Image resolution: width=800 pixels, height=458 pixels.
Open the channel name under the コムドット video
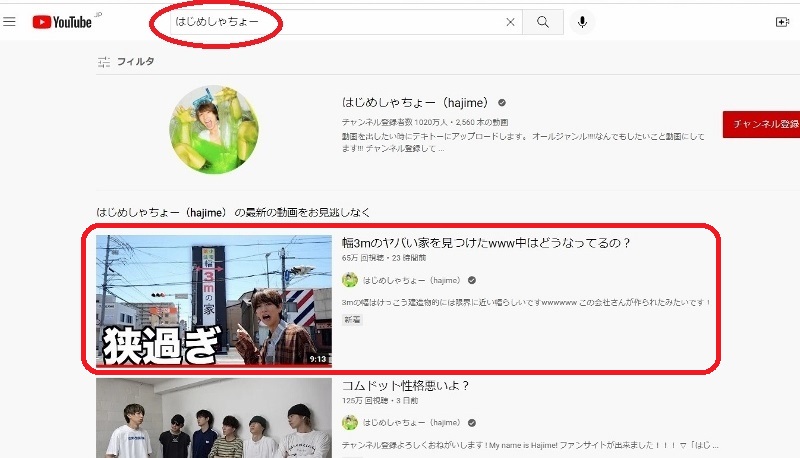(412, 422)
